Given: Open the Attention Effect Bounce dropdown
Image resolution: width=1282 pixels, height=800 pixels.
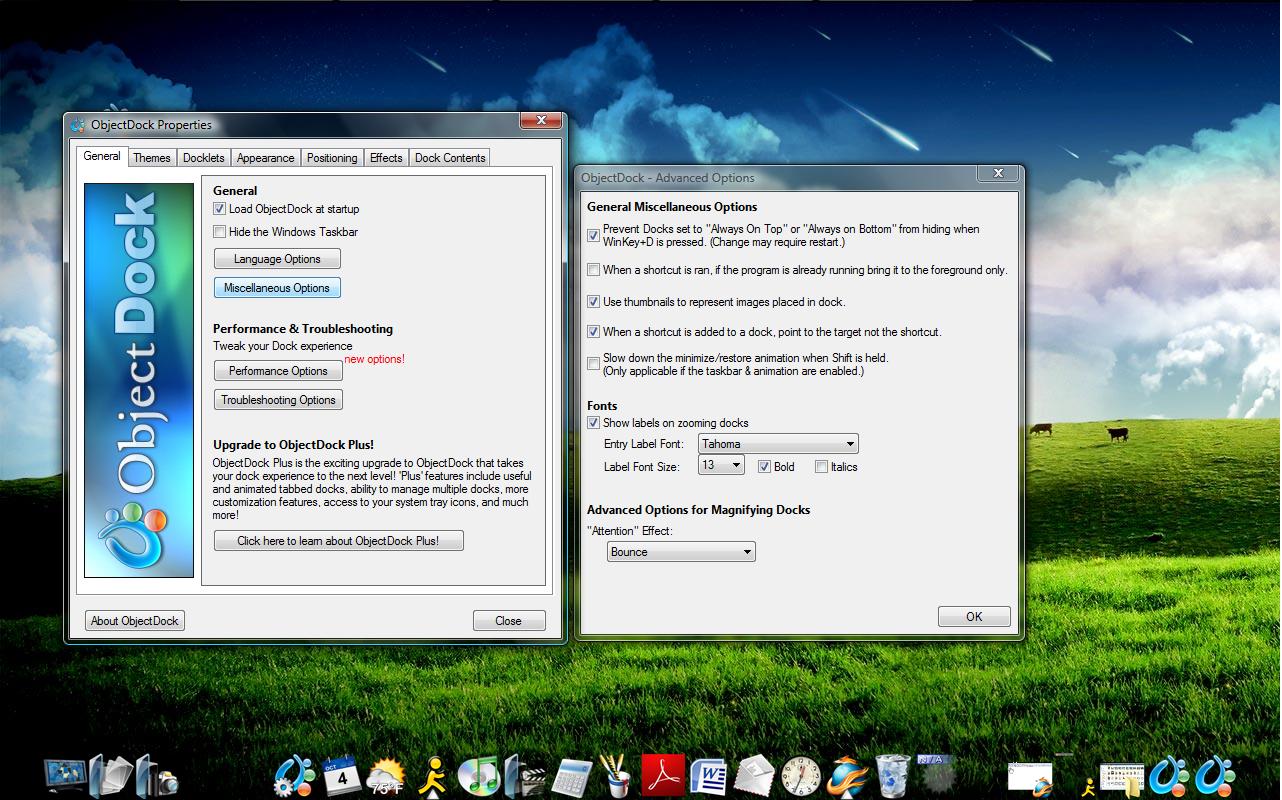Looking at the screenshot, I should click(682, 552).
